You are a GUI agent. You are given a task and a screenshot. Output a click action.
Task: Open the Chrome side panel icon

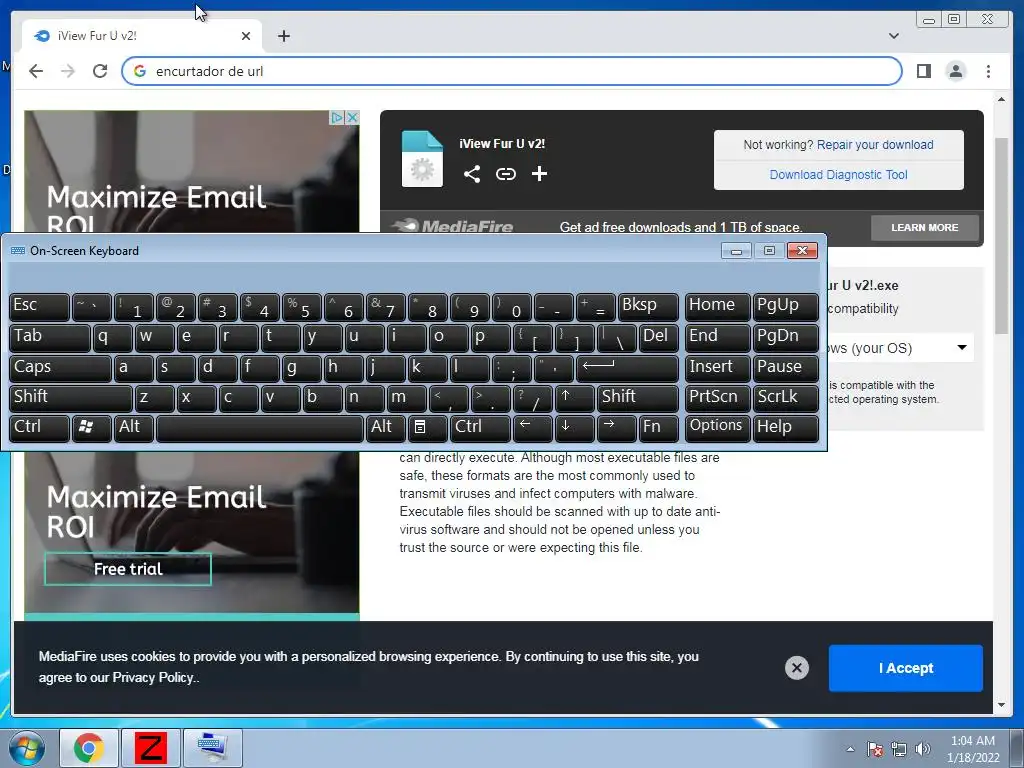[x=923, y=71]
